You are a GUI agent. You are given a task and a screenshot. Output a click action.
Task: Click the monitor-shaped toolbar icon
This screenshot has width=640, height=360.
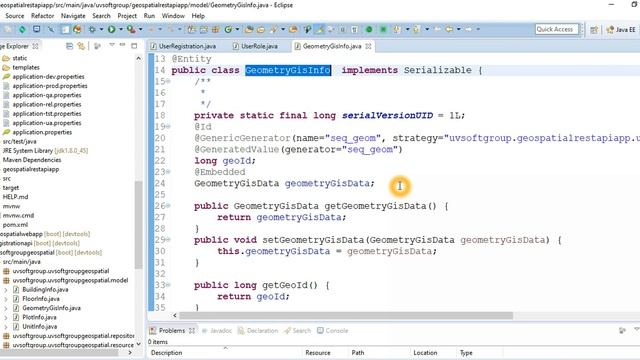click(36, 29)
